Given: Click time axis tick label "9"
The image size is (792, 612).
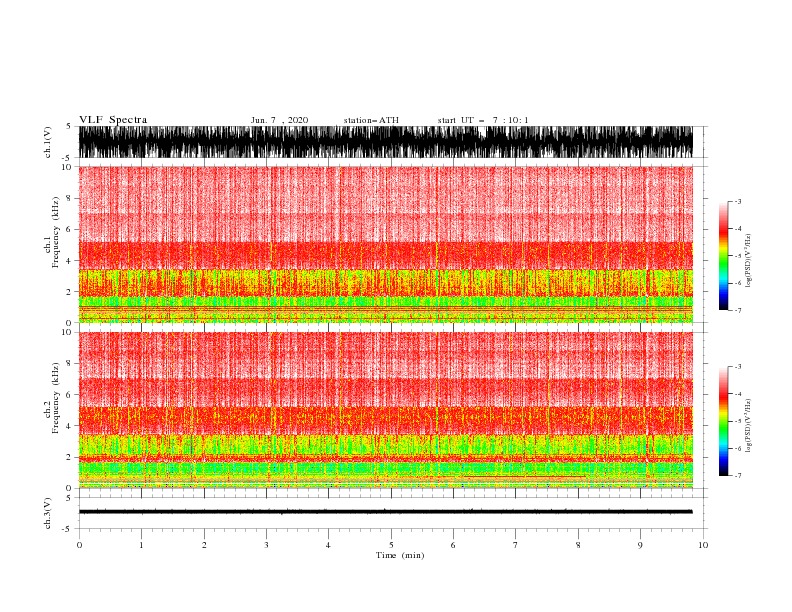Looking at the screenshot, I should coord(640,545).
